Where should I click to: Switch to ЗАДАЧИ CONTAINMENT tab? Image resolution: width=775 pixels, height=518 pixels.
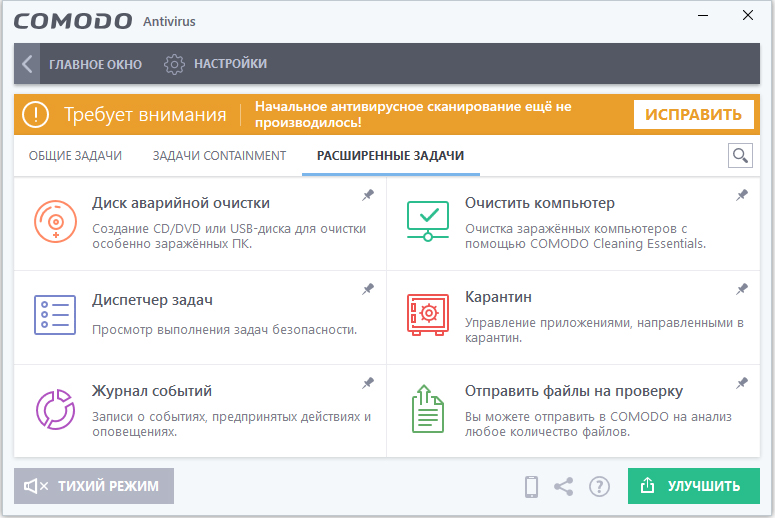pos(219,156)
